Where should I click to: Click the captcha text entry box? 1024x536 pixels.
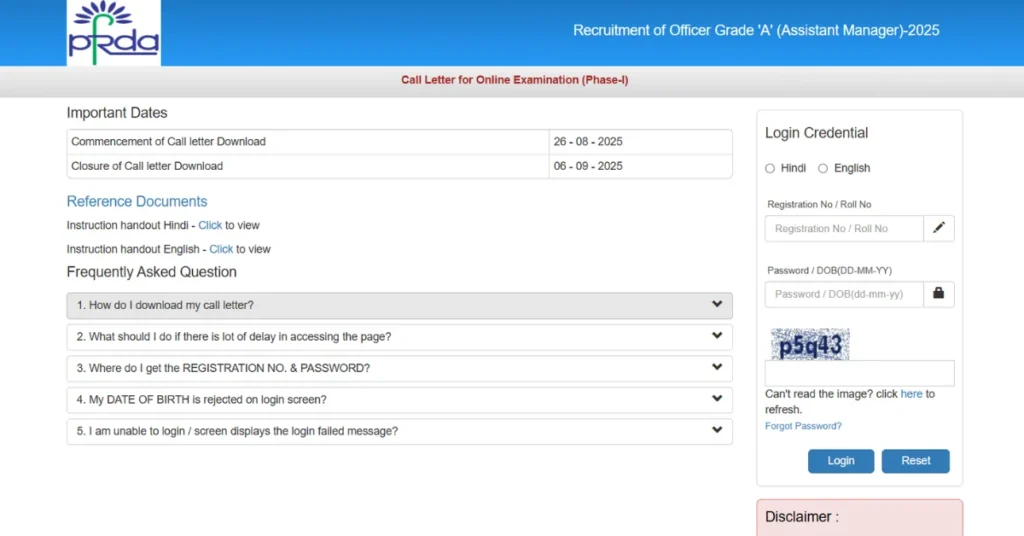(859, 373)
